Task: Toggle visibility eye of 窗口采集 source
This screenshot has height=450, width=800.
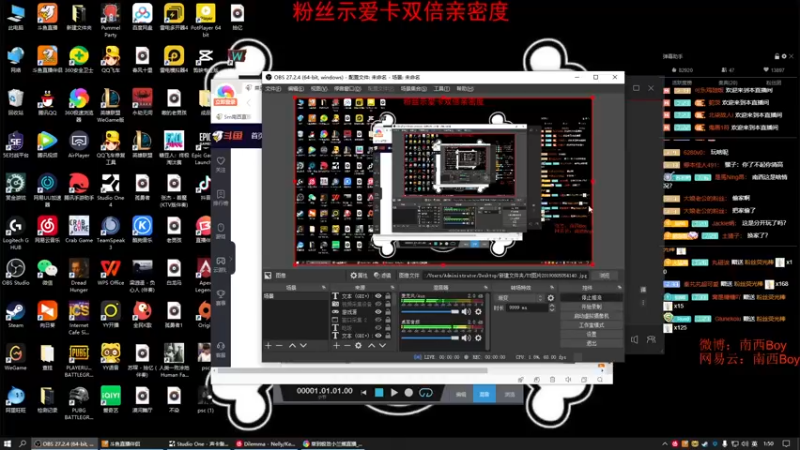Action: [x=378, y=320]
